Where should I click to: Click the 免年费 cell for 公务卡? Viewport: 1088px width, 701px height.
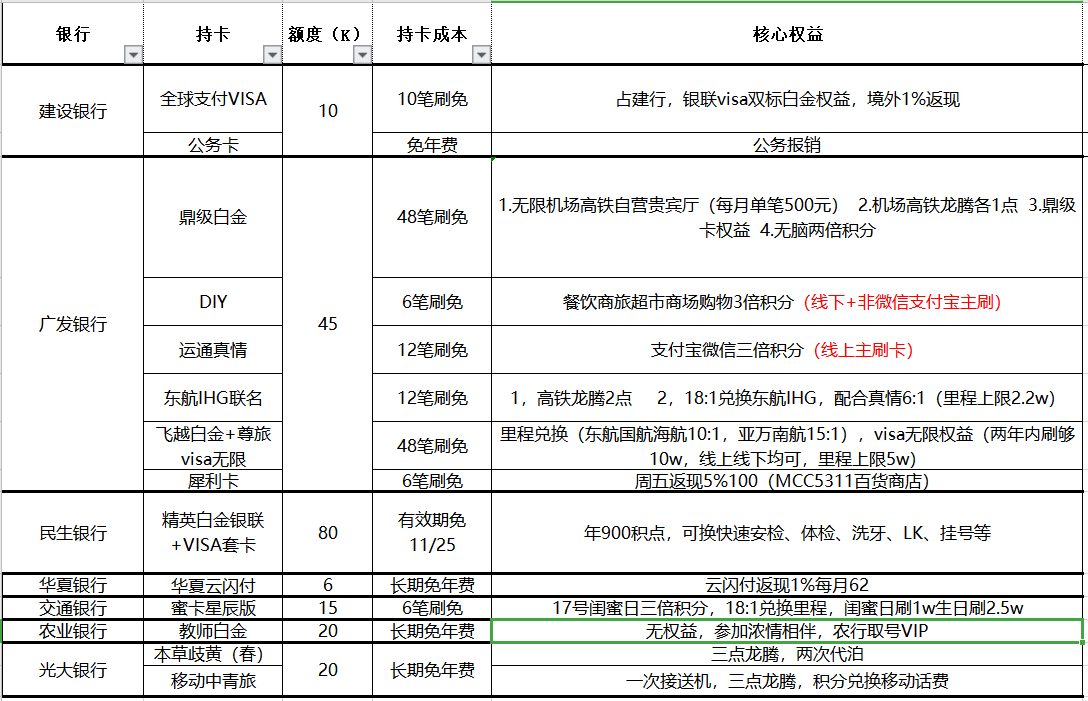[432, 145]
